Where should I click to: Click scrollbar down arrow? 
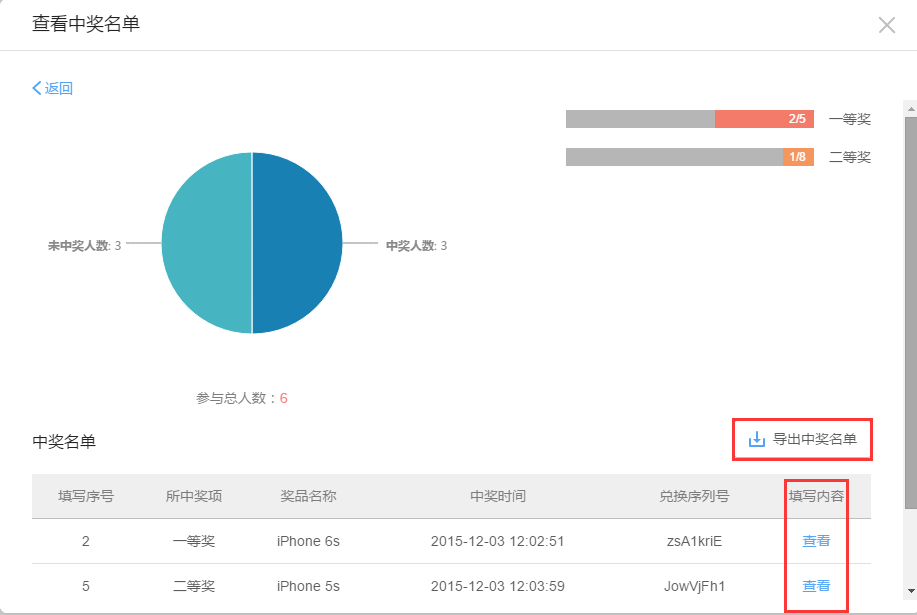[911, 591]
